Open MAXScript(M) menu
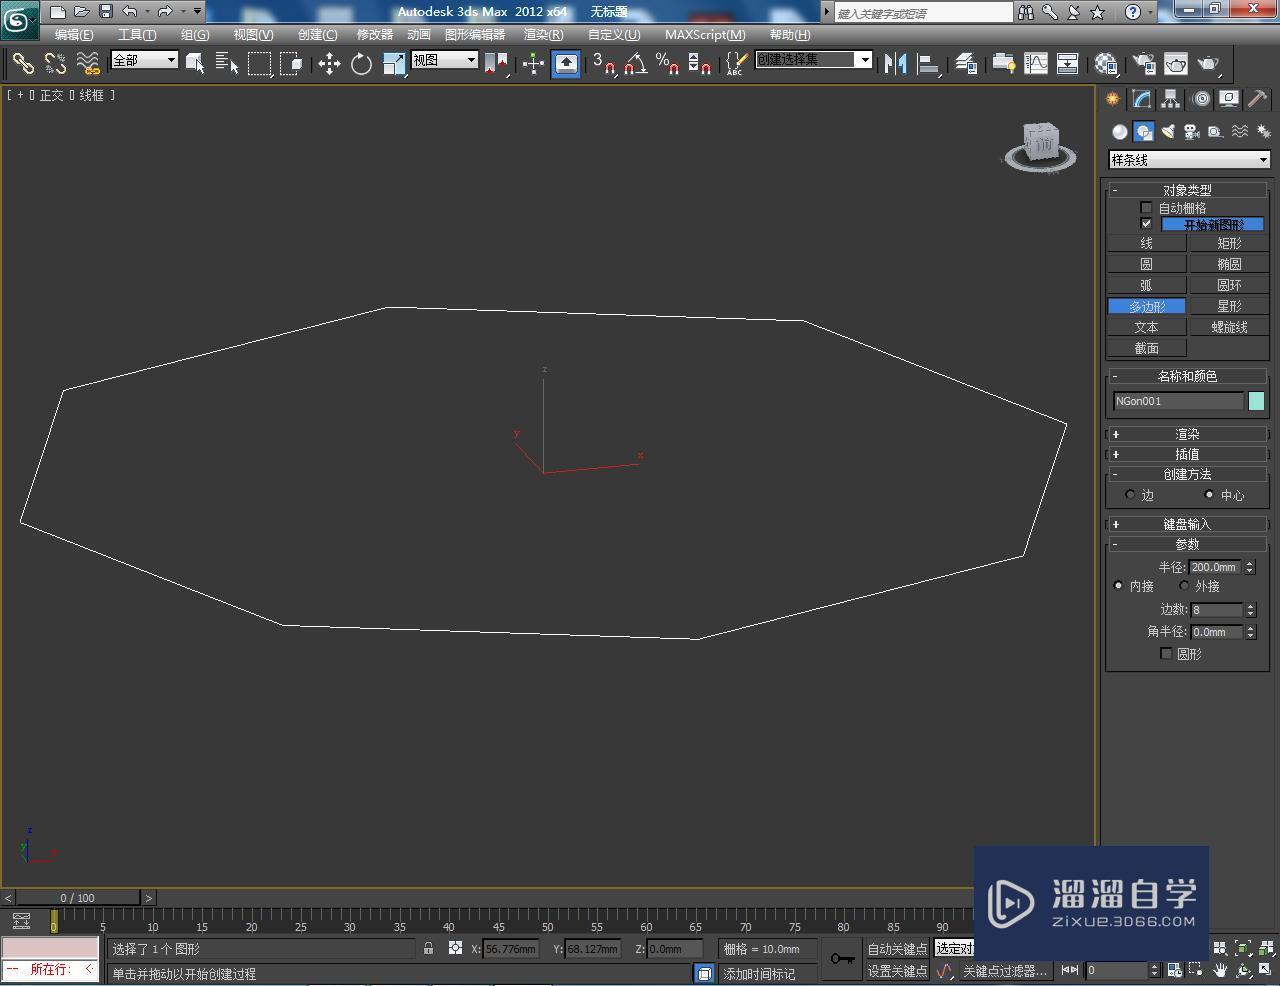Image resolution: width=1280 pixels, height=986 pixels. click(x=705, y=35)
